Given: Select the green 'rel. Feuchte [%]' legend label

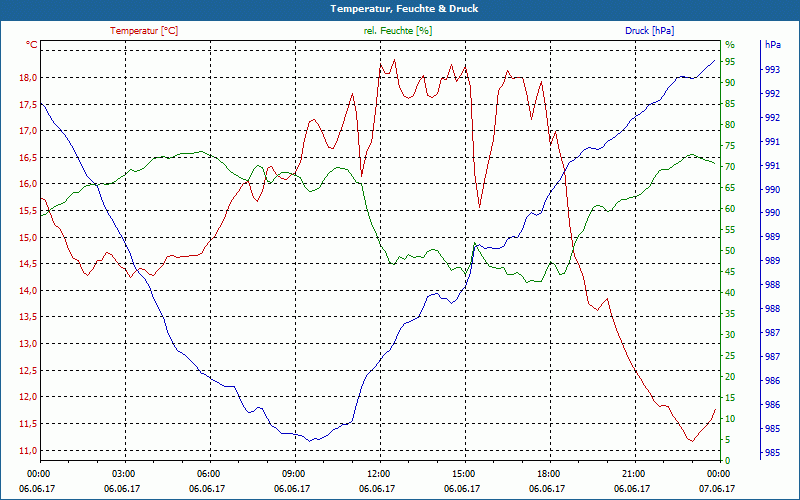Looking at the screenshot, I should coord(397,31).
